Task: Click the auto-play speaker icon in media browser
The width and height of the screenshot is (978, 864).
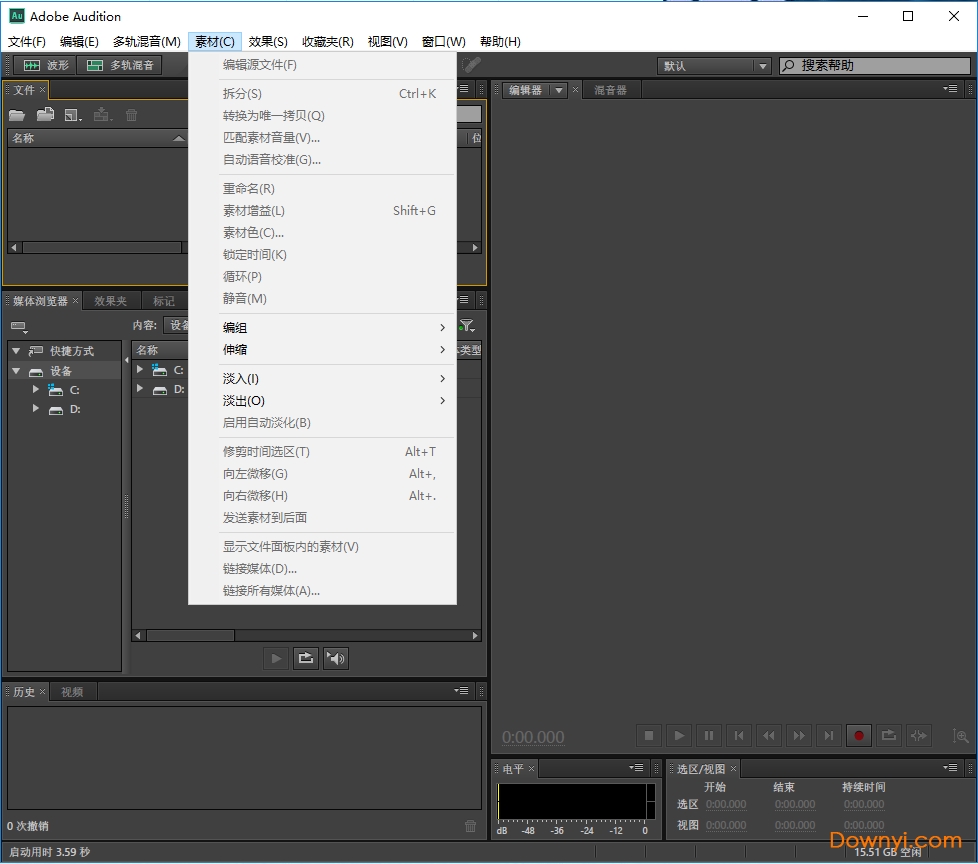Action: coord(336,658)
